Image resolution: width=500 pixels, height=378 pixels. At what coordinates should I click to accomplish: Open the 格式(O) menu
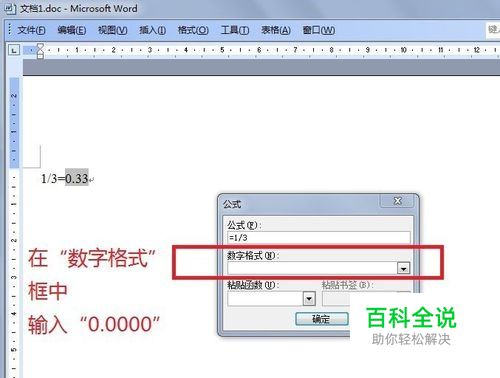[193, 30]
